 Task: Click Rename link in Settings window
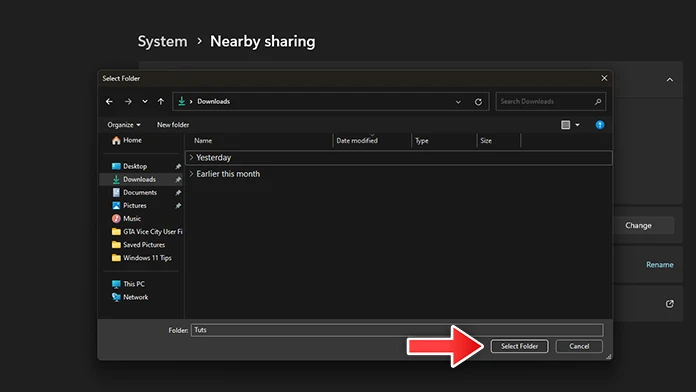coord(660,265)
